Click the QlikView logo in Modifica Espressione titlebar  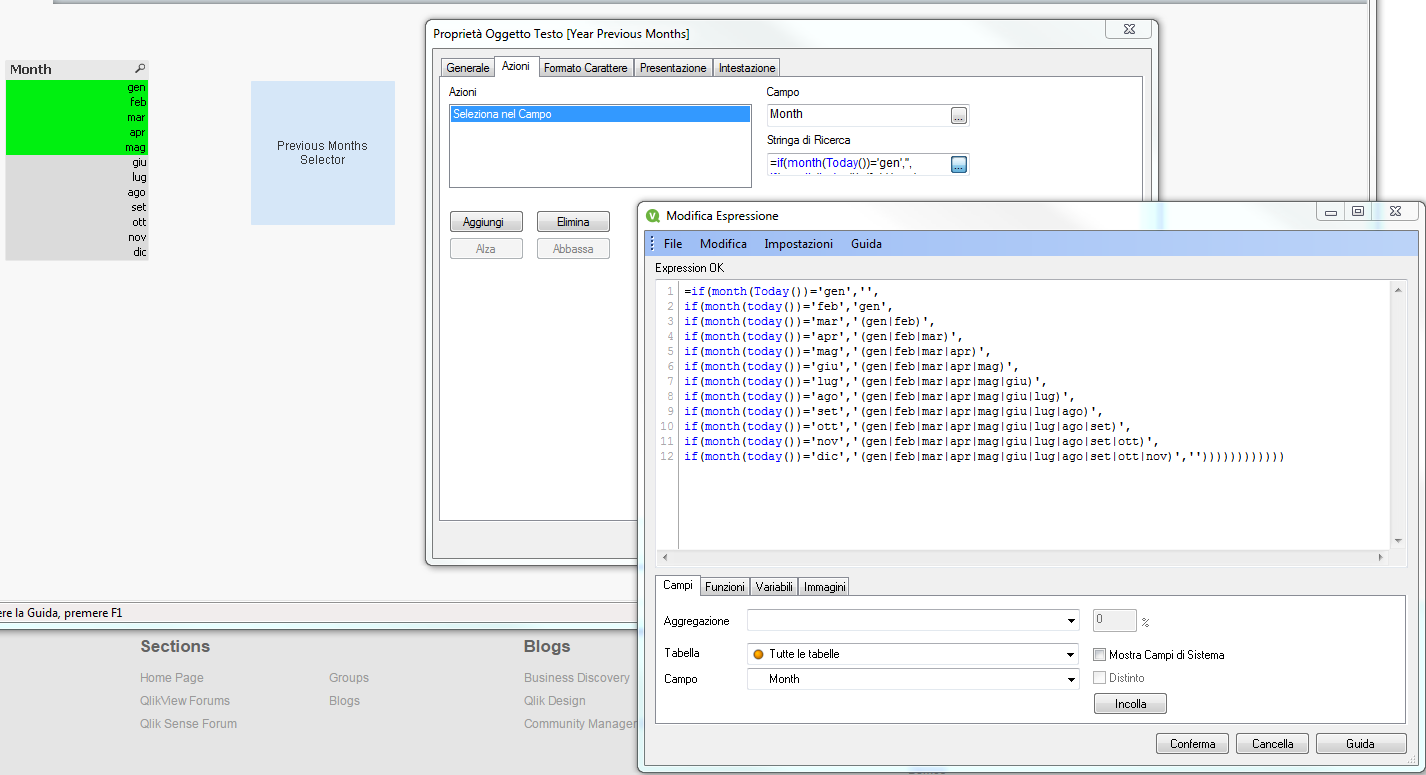pyautogui.click(x=653, y=216)
